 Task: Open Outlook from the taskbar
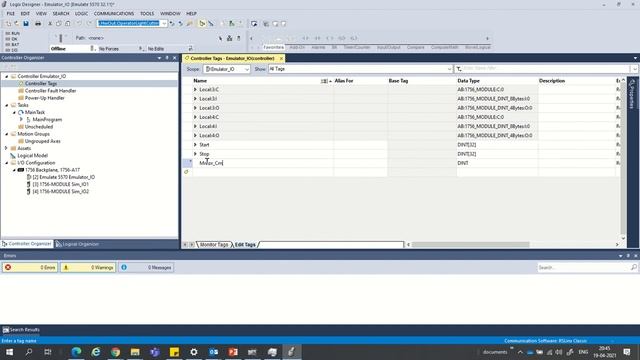tap(213, 351)
